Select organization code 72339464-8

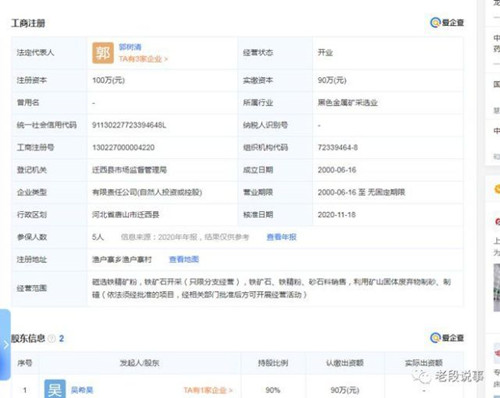(x=338, y=147)
